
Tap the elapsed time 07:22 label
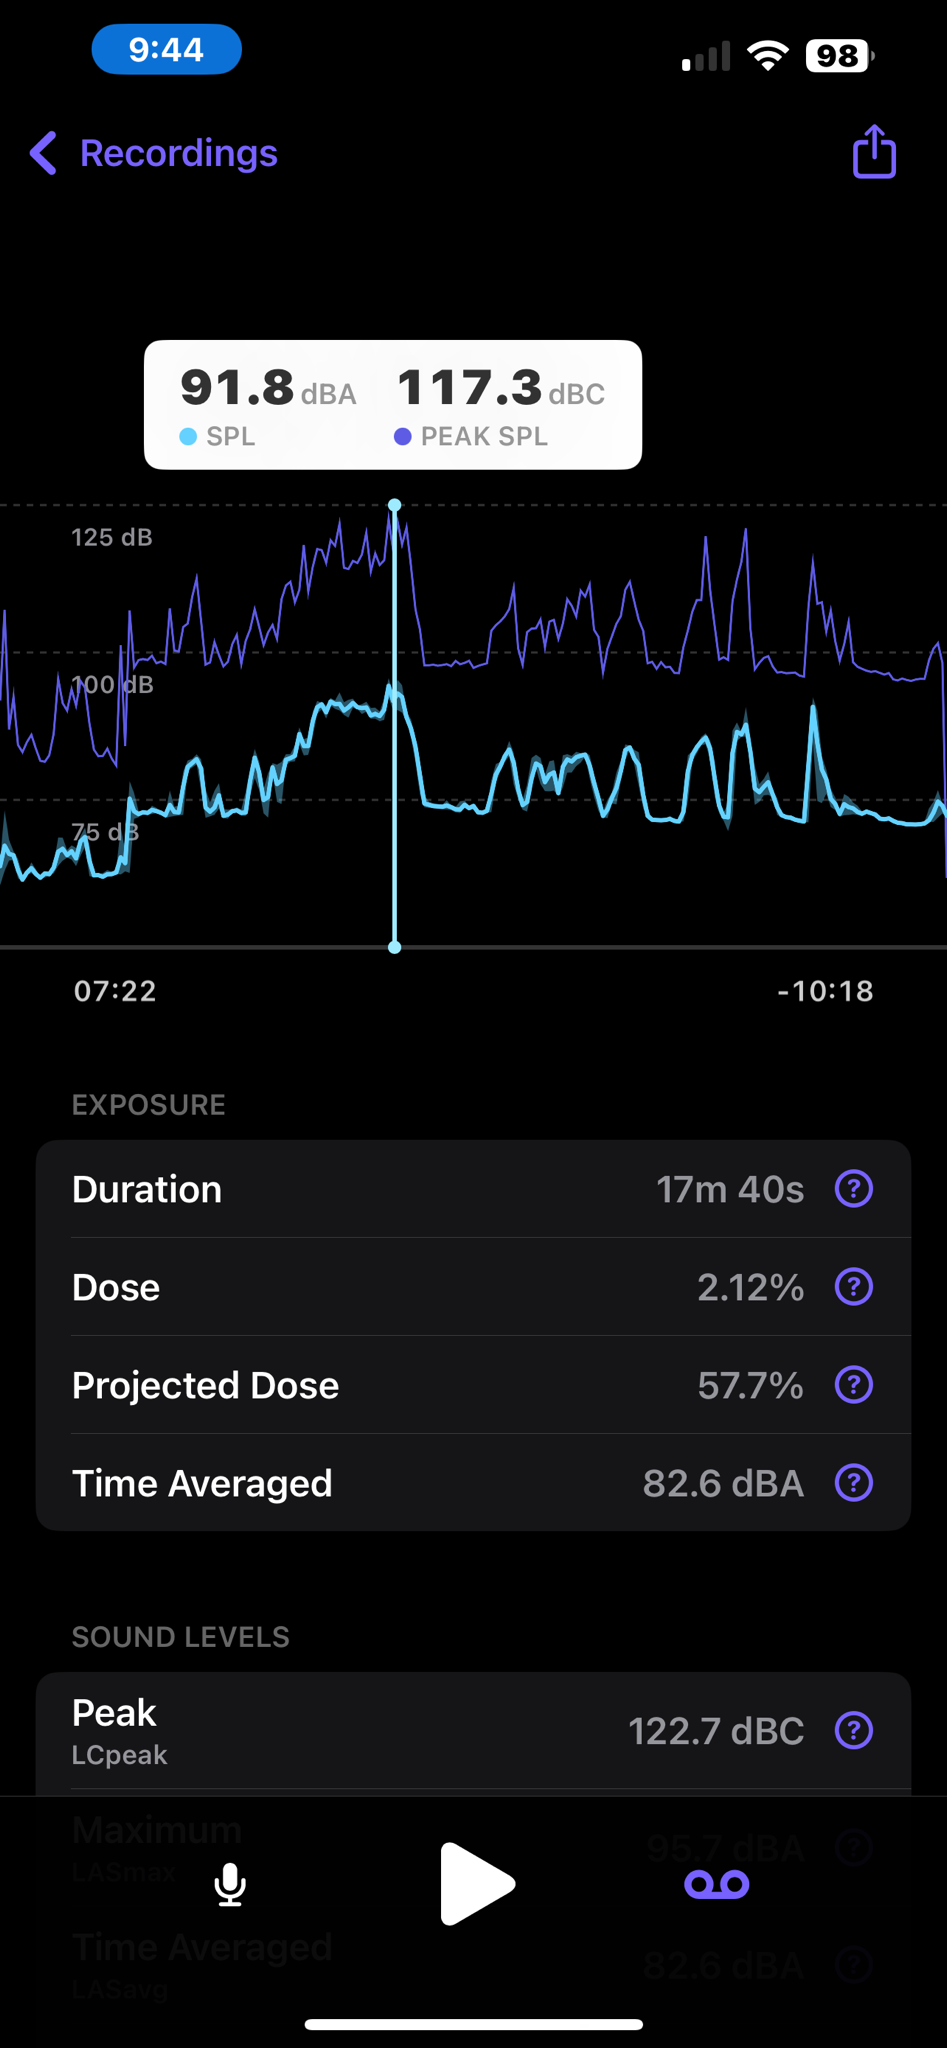tap(115, 991)
